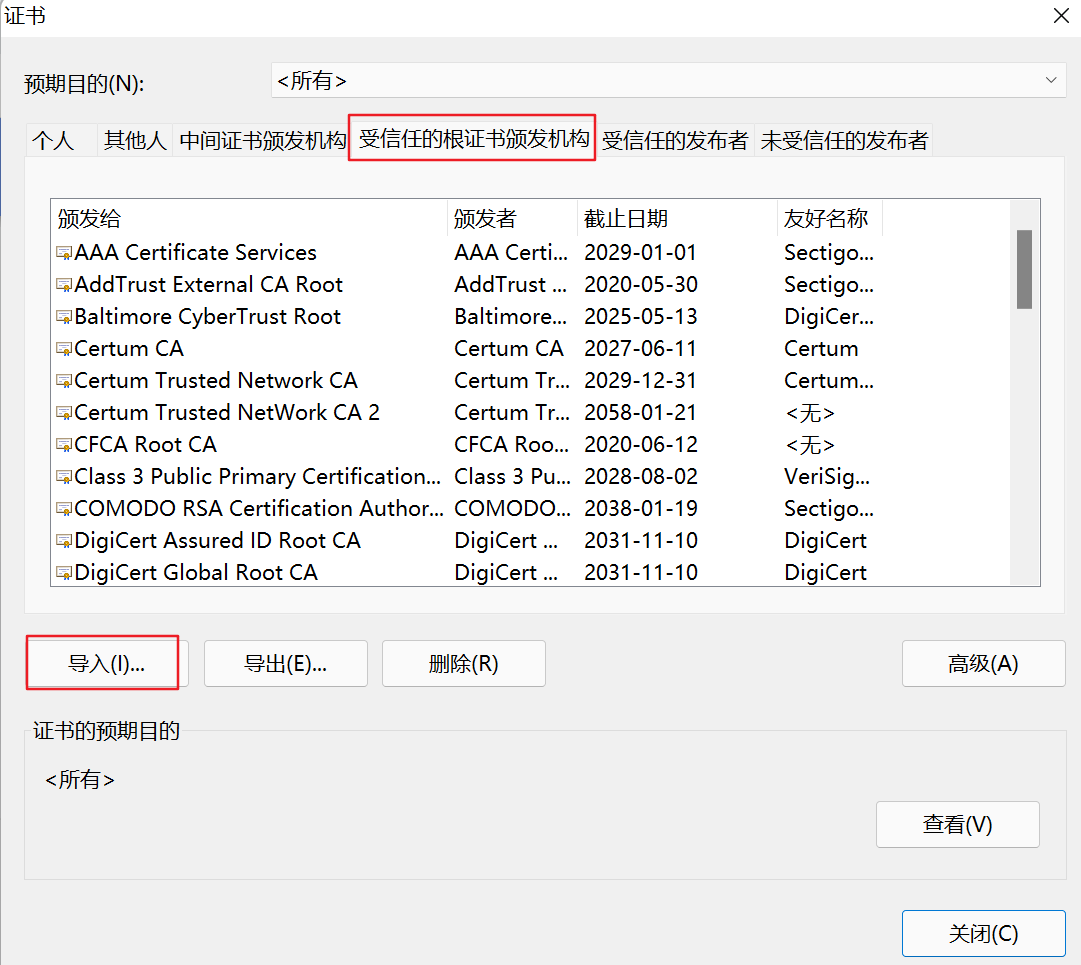
Task: Select the DigiCert Assured ID Root CA name
Action: (217, 540)
